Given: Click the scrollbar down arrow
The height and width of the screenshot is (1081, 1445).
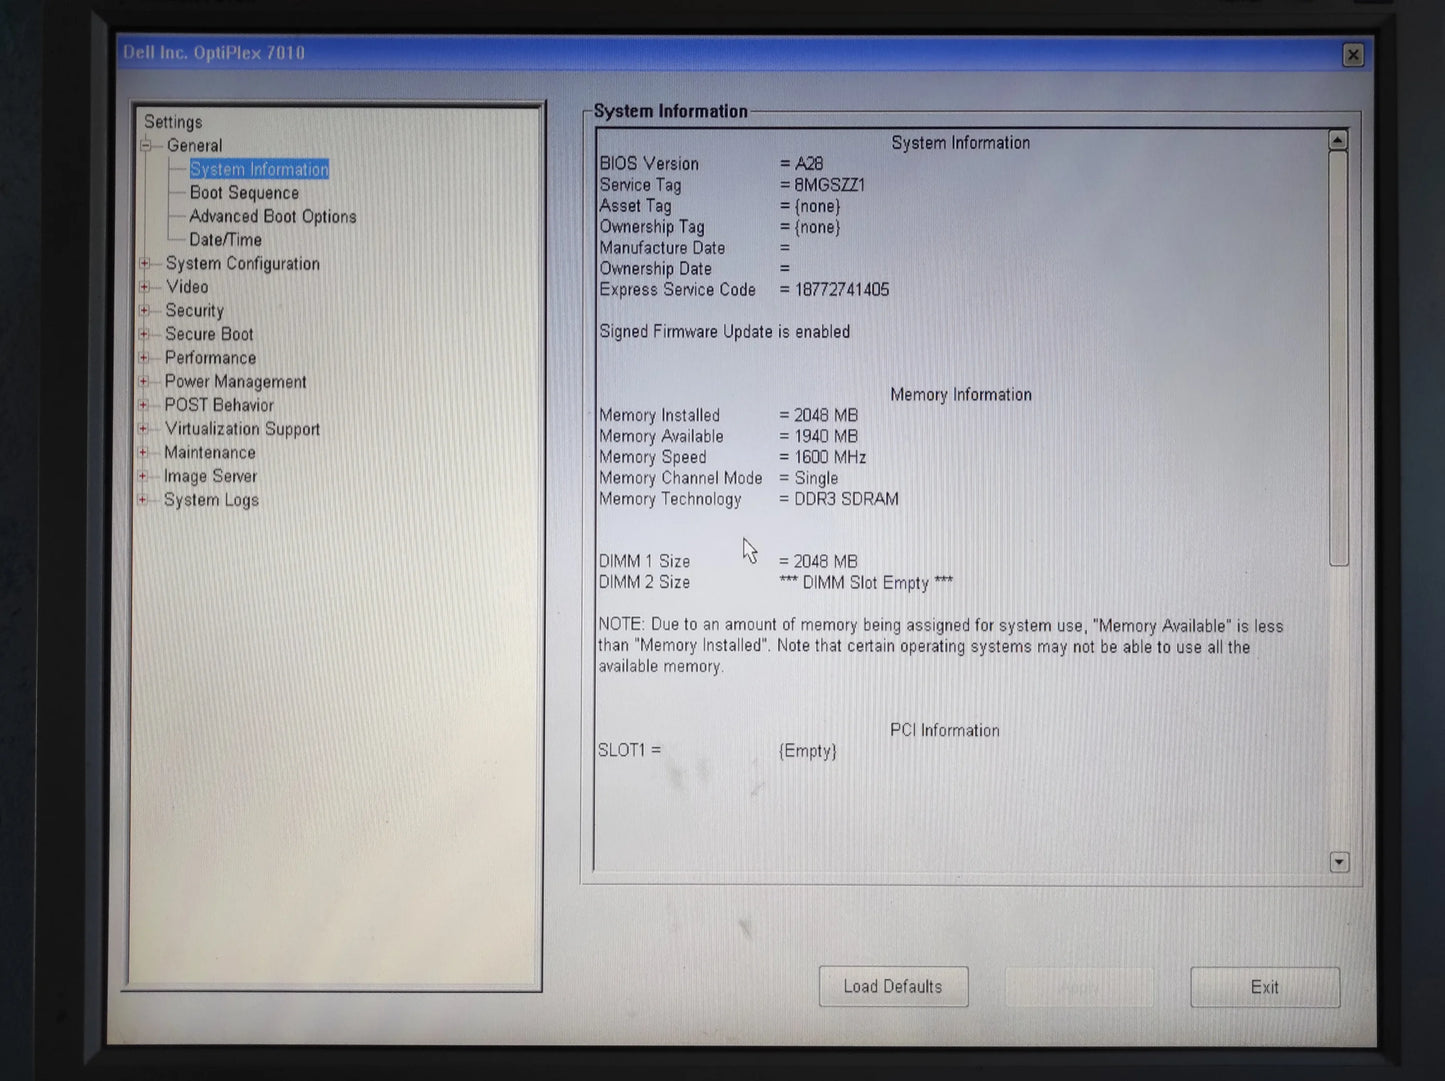Looking at the screenshot, I should point(1340,862).
